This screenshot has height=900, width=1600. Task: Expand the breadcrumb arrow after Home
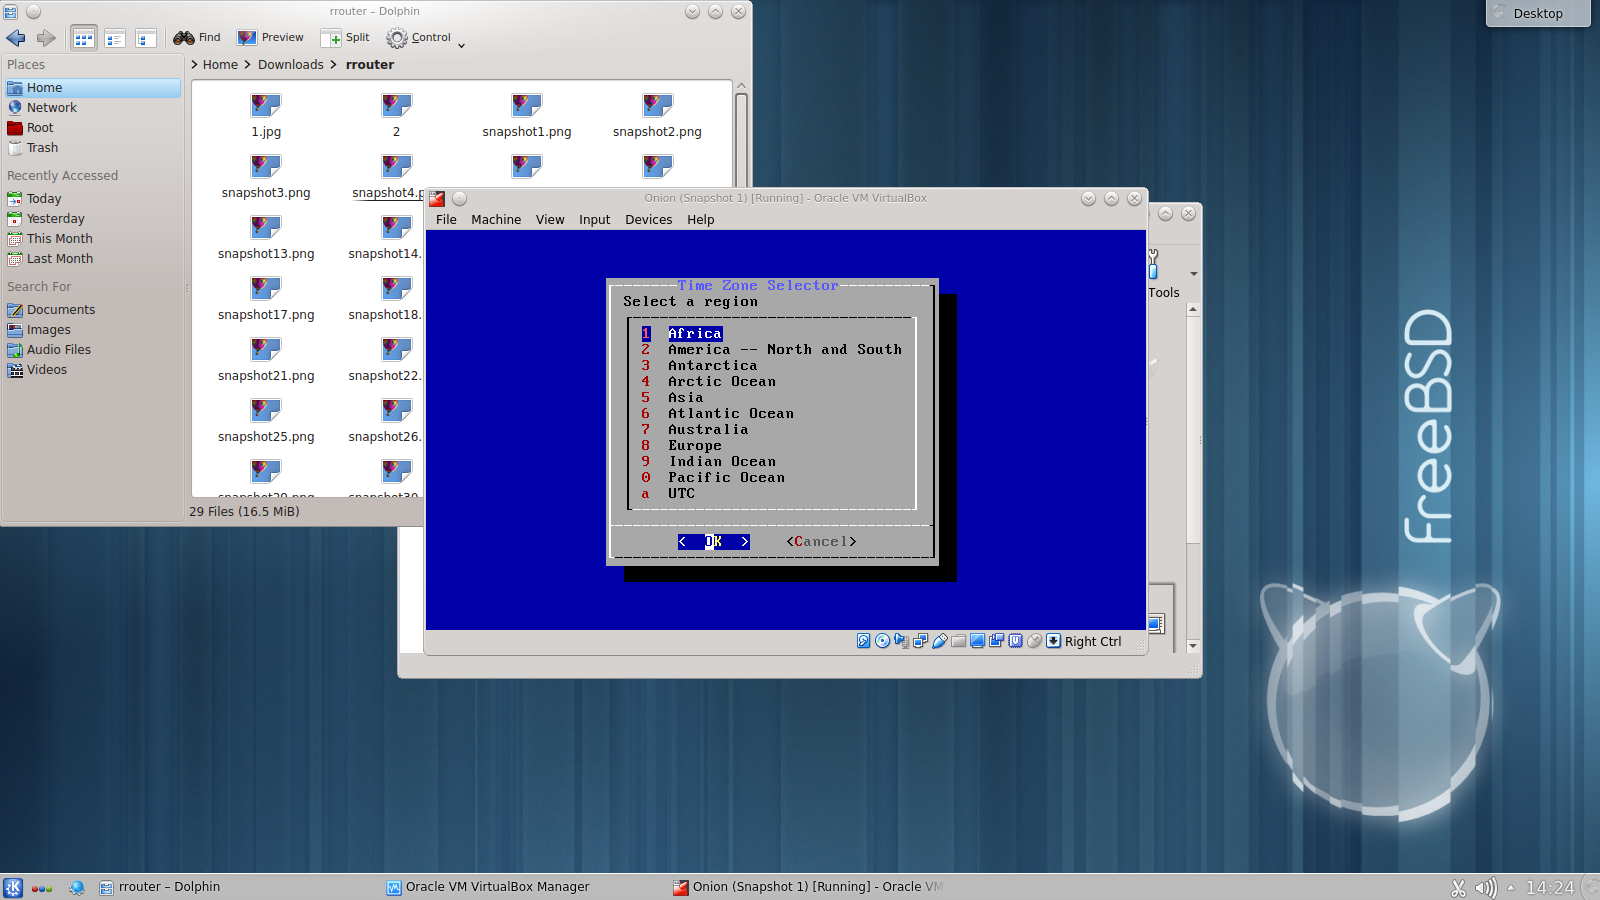[x=247, y=65]
